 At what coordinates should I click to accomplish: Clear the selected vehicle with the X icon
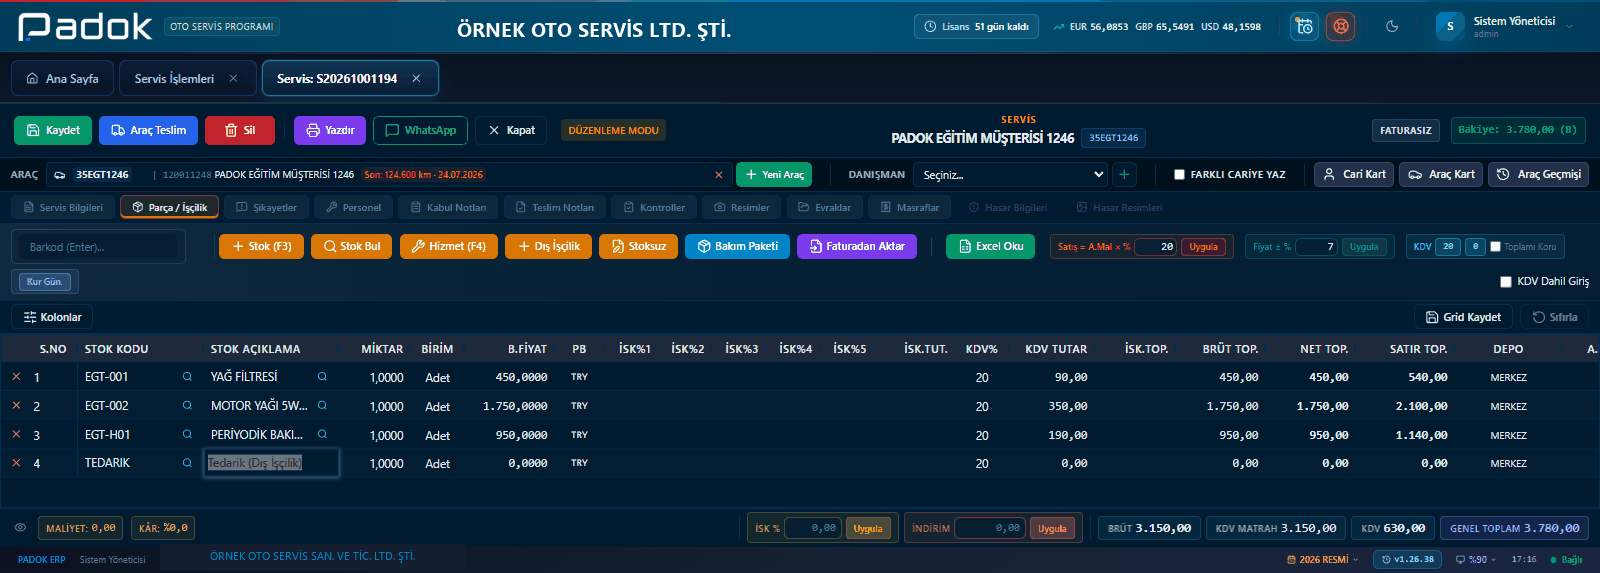[x=718, y=175]
